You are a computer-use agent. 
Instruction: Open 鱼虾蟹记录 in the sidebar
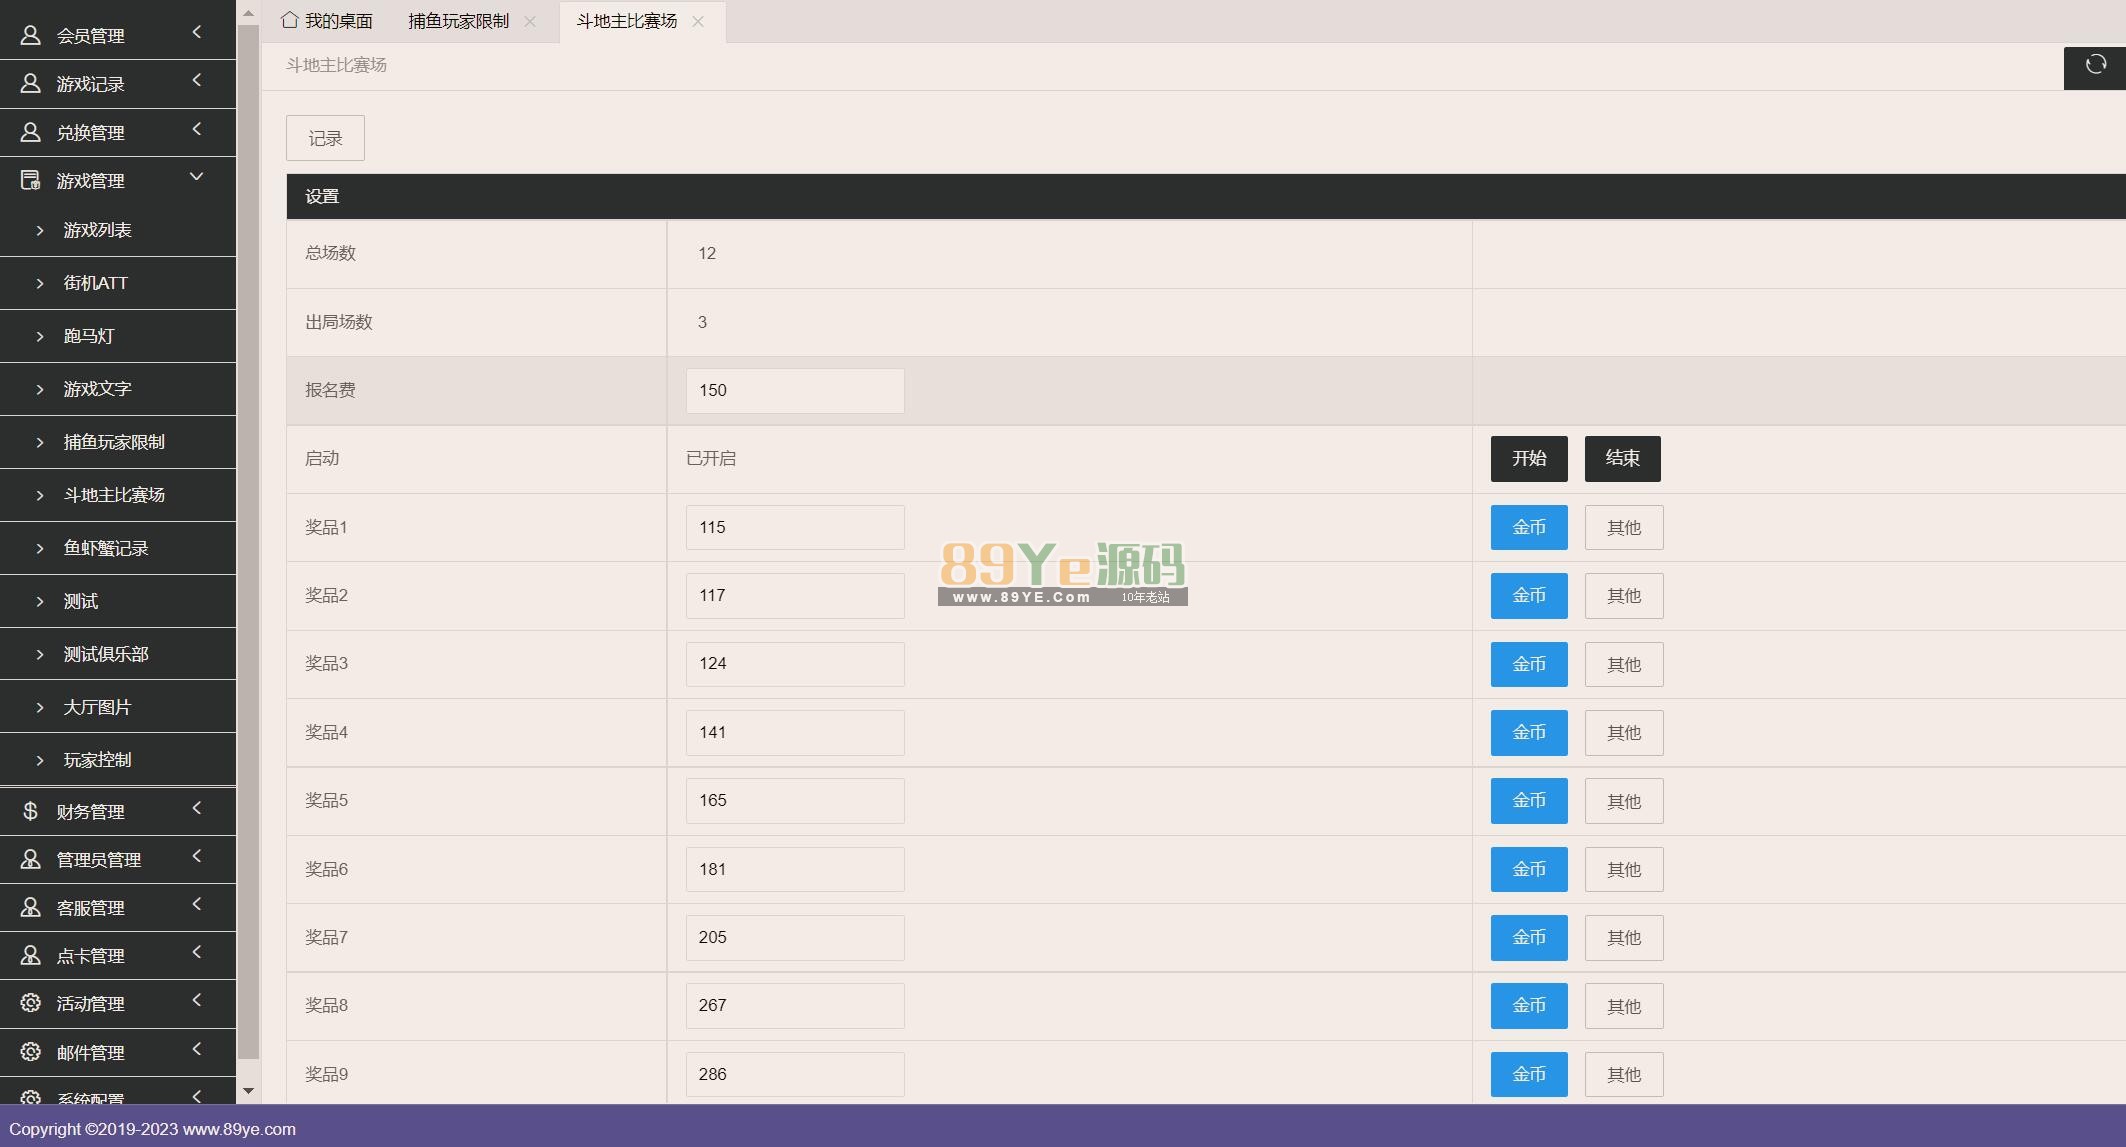[x=106, y=548]
